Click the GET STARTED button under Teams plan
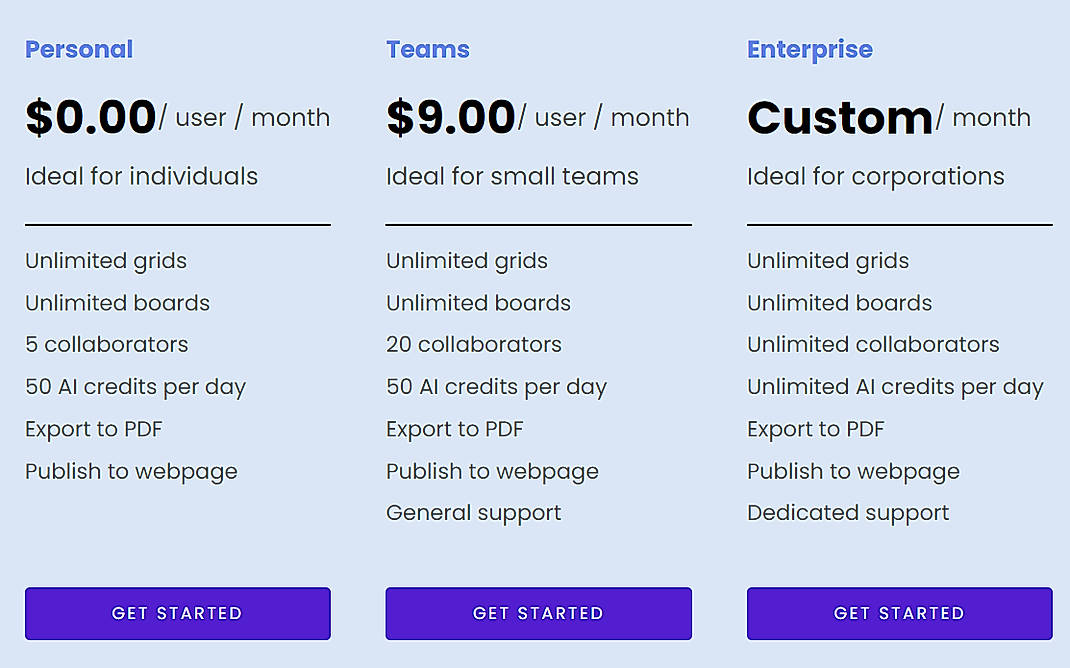 click(x=538, y=613)
